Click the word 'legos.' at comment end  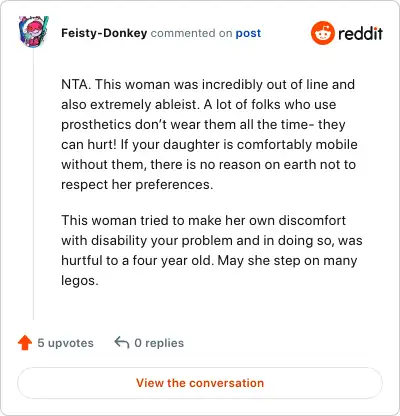tap(80, 281)
